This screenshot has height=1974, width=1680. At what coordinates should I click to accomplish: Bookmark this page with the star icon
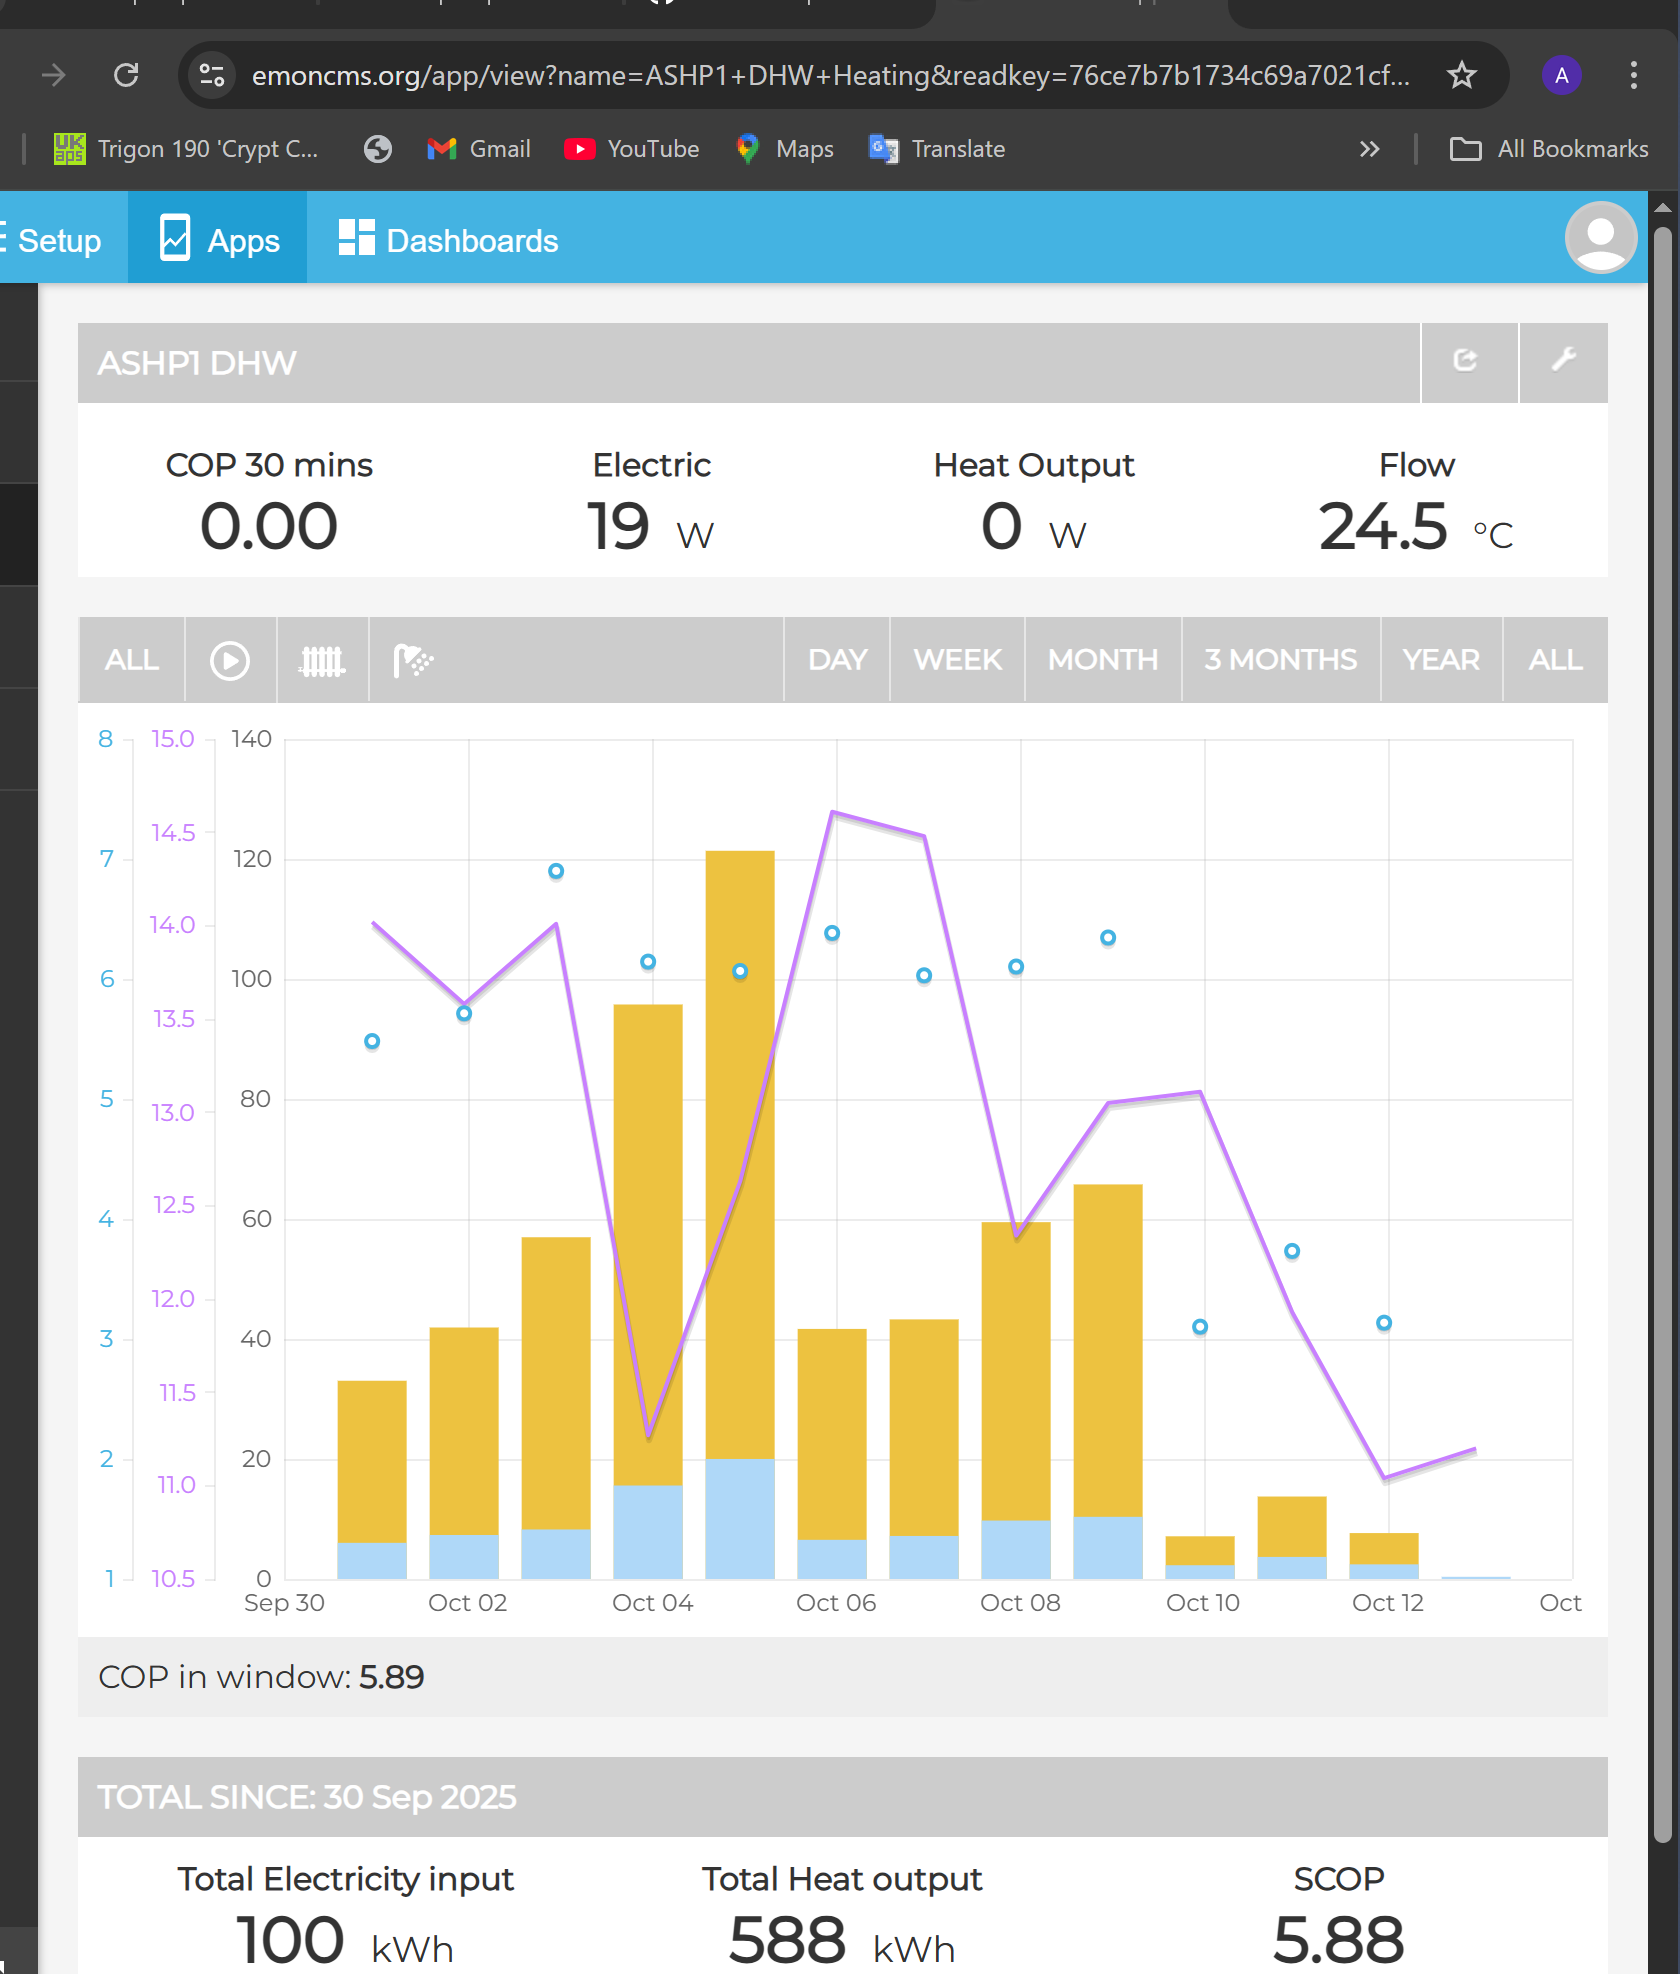(x=1461, y=75)
